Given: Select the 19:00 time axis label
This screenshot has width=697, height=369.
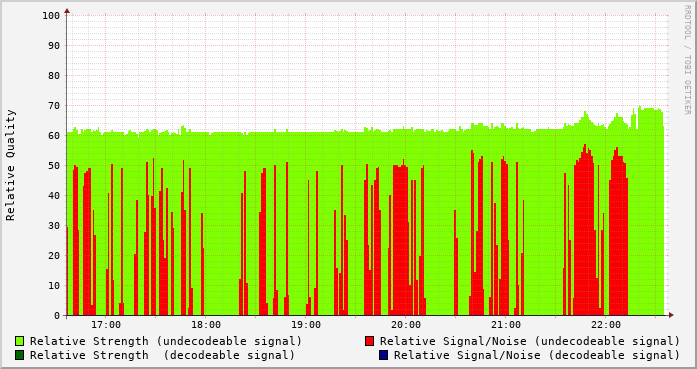Looking at the screenshot, I should [x=306, y=325].
